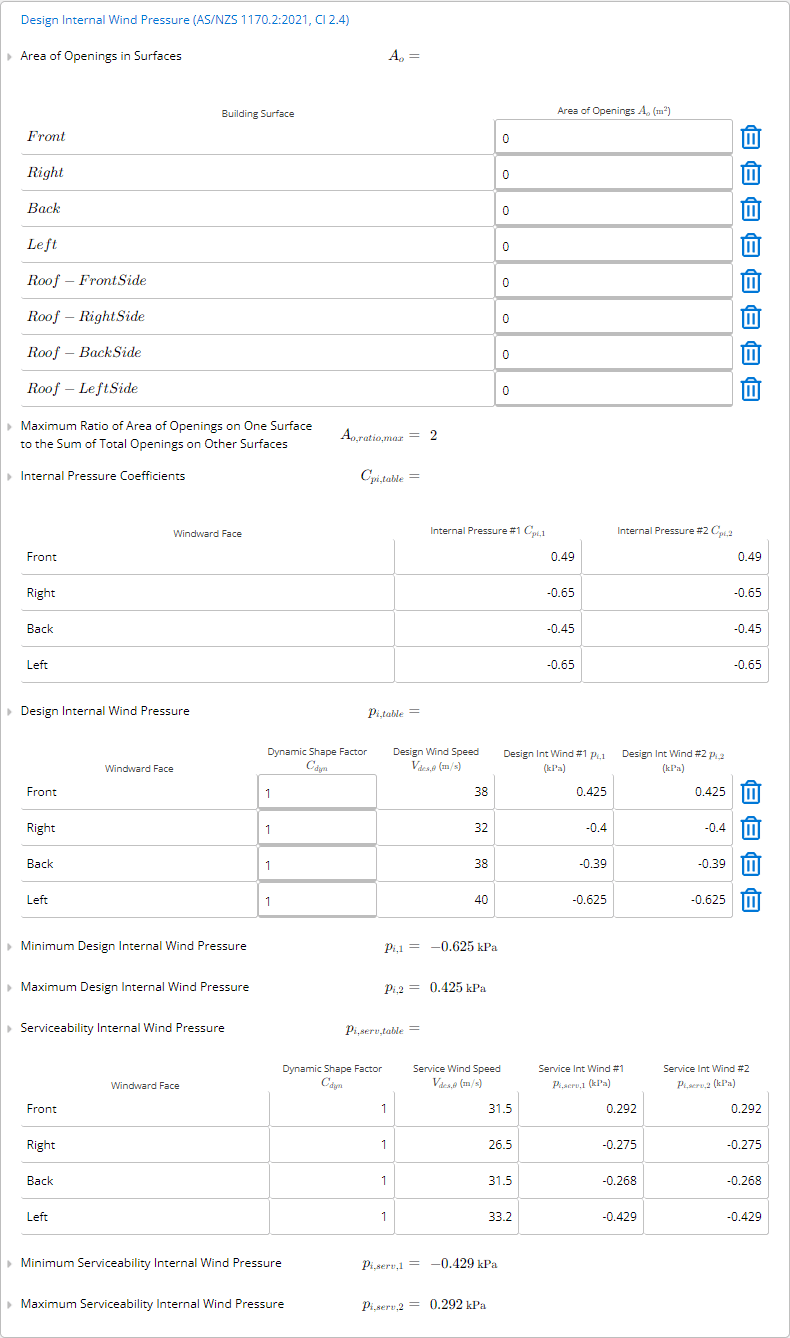Select Left design wind speed cell 40
Screen dimensions: 790x1338
coord(436,900)
